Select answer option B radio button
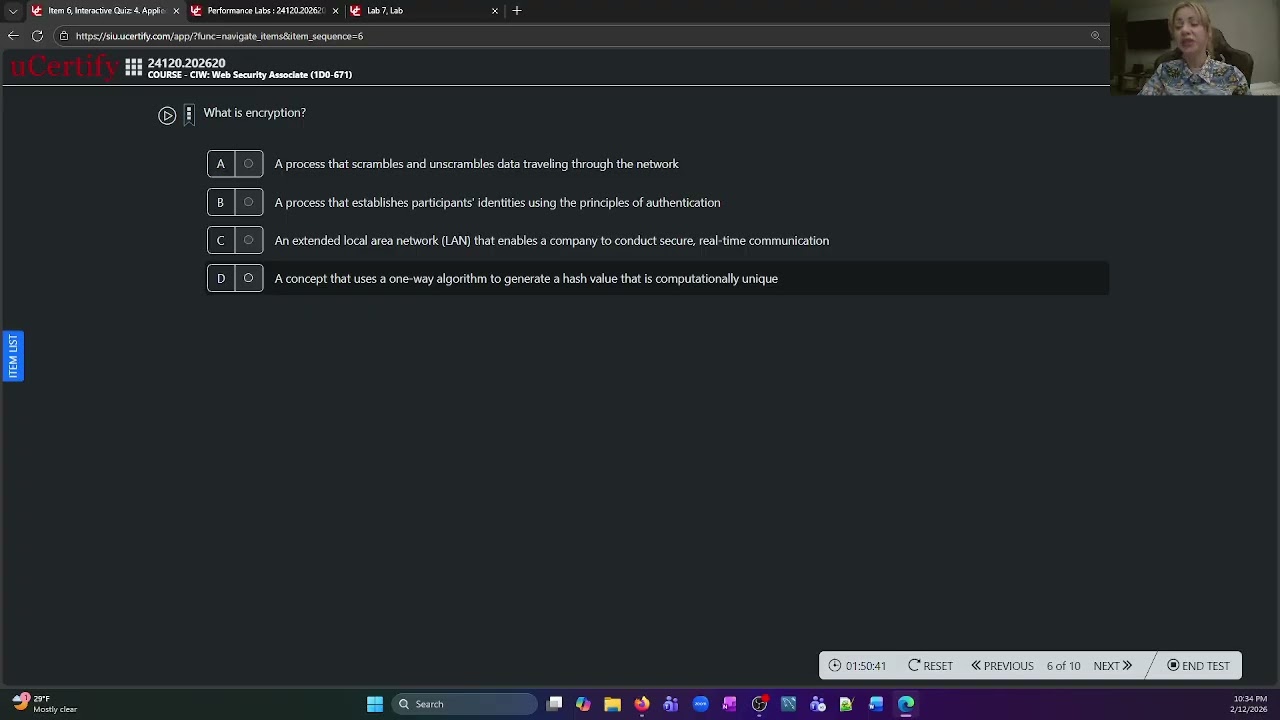 (x=248, y=202)
